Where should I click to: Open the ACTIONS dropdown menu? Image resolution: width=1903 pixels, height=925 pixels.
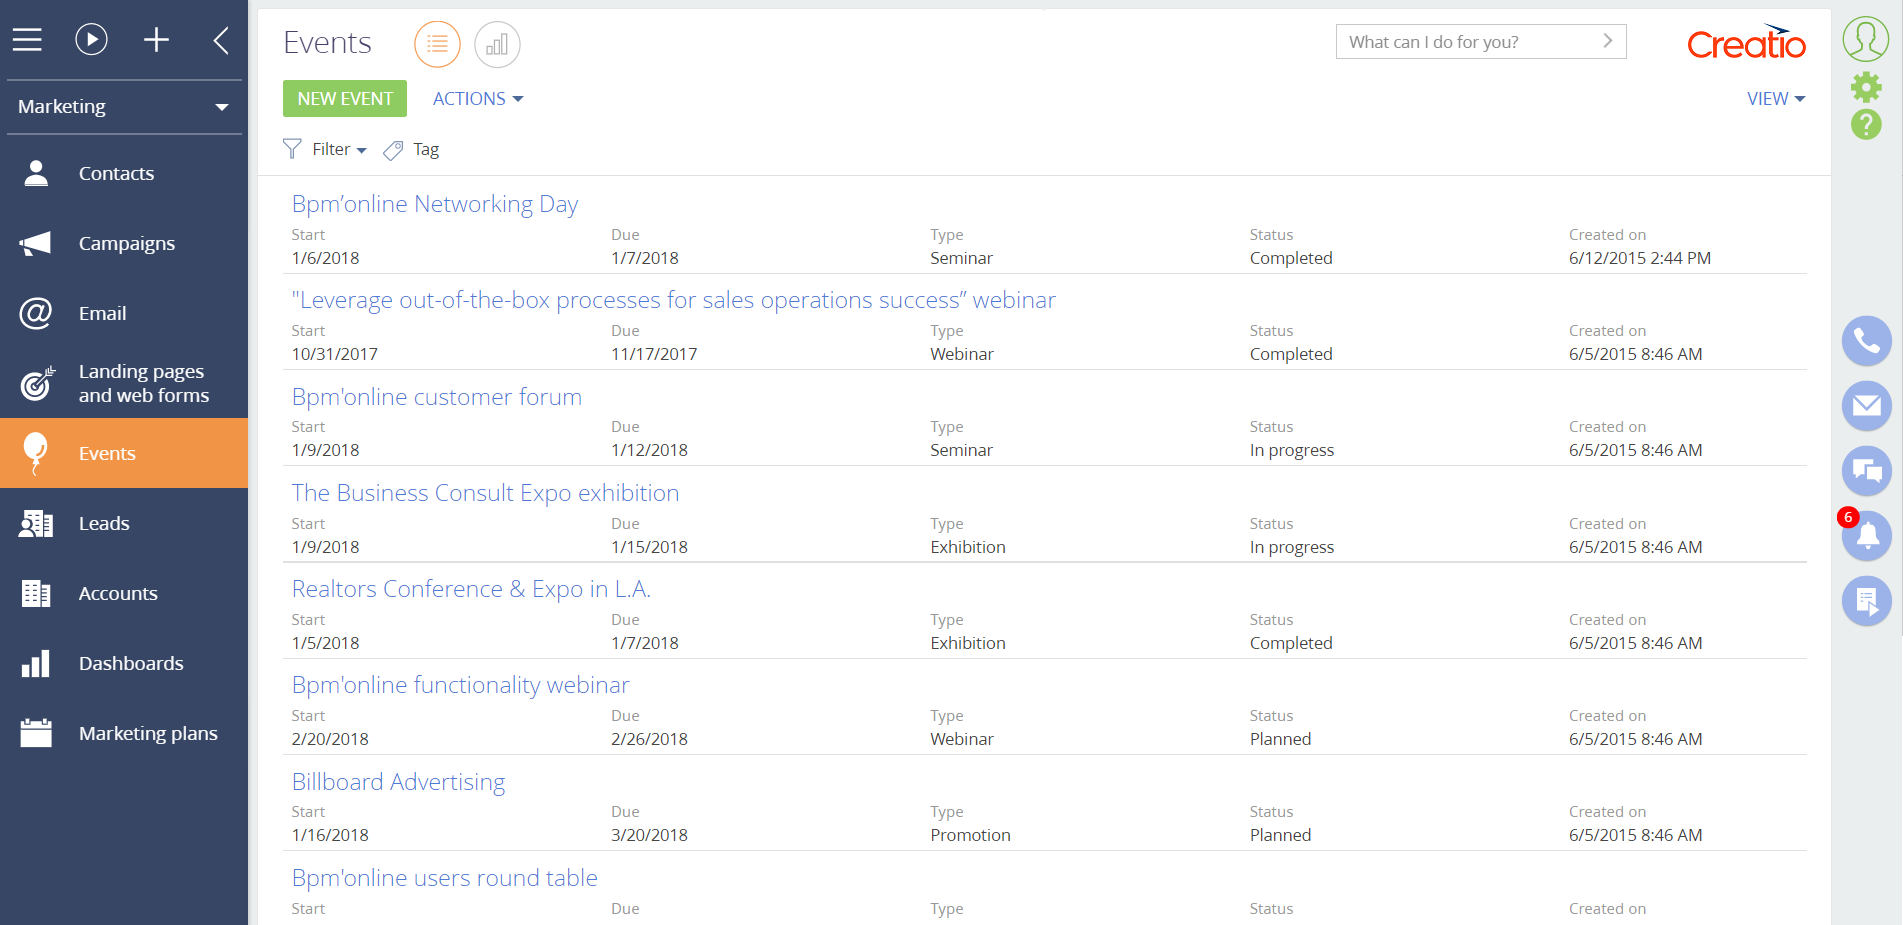[478, 99]
